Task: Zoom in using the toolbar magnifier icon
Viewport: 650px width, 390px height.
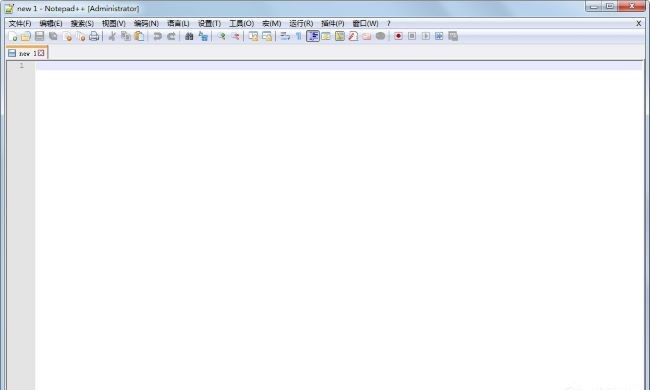Action: tap(221, 36)
